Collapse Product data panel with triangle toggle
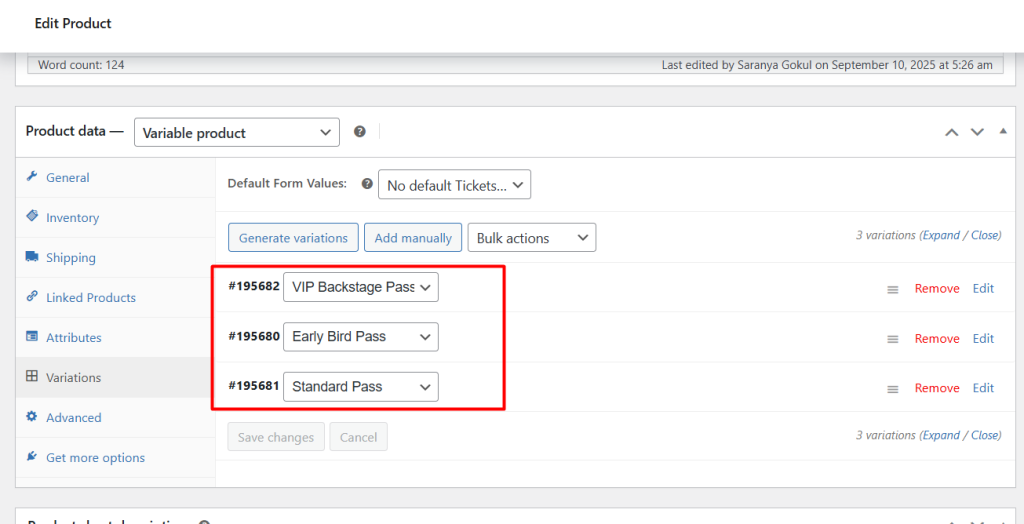 pyautogui.click(x=1002, y=132)
